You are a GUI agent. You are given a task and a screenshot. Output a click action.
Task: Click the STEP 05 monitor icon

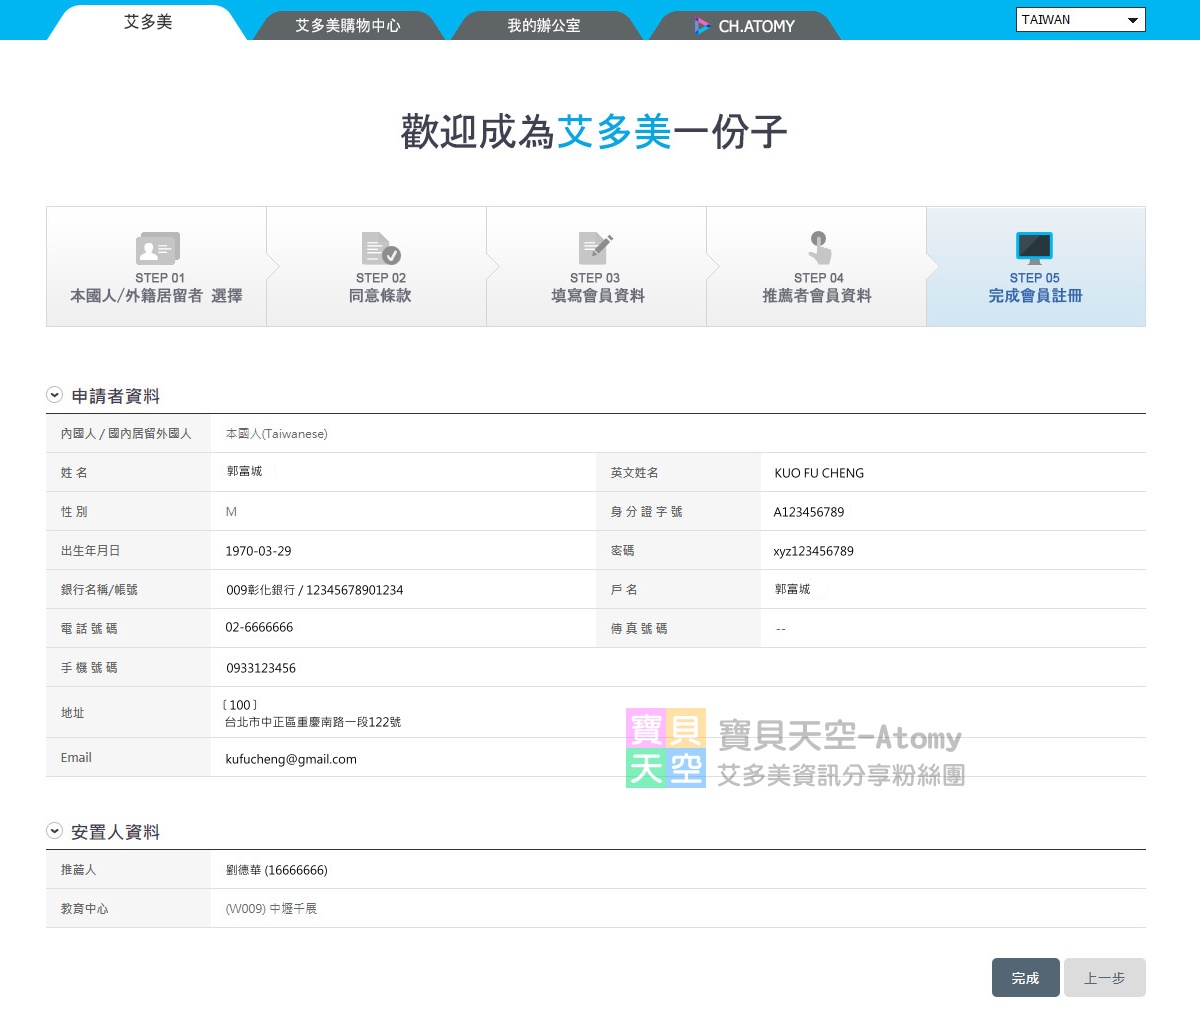click(x=1034, y=247)
